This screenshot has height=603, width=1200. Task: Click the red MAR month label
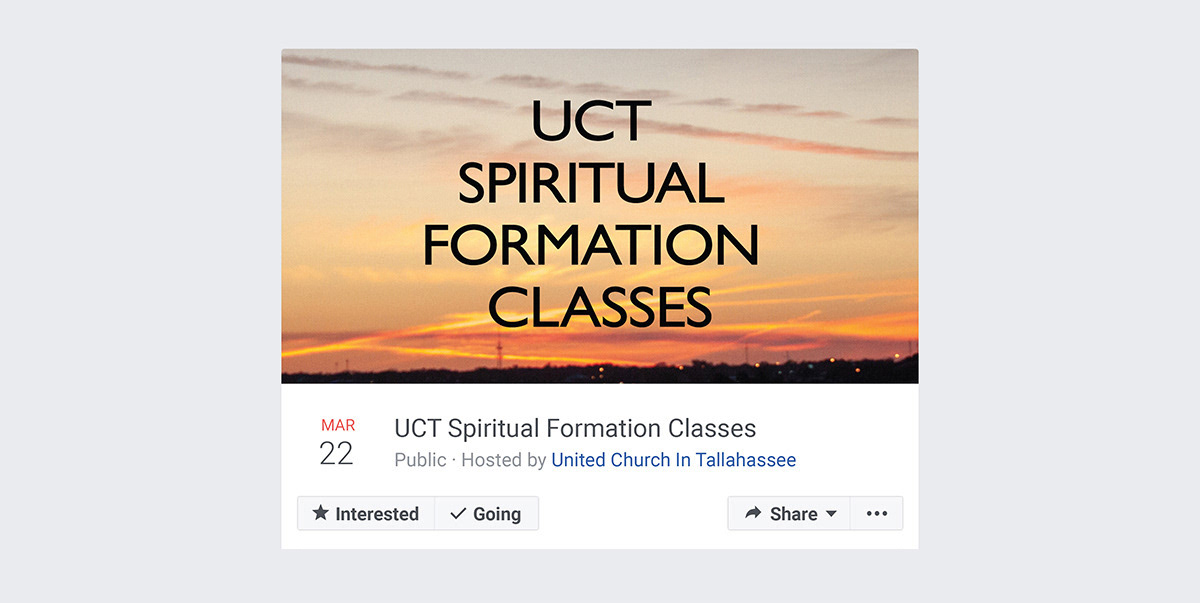338,426
